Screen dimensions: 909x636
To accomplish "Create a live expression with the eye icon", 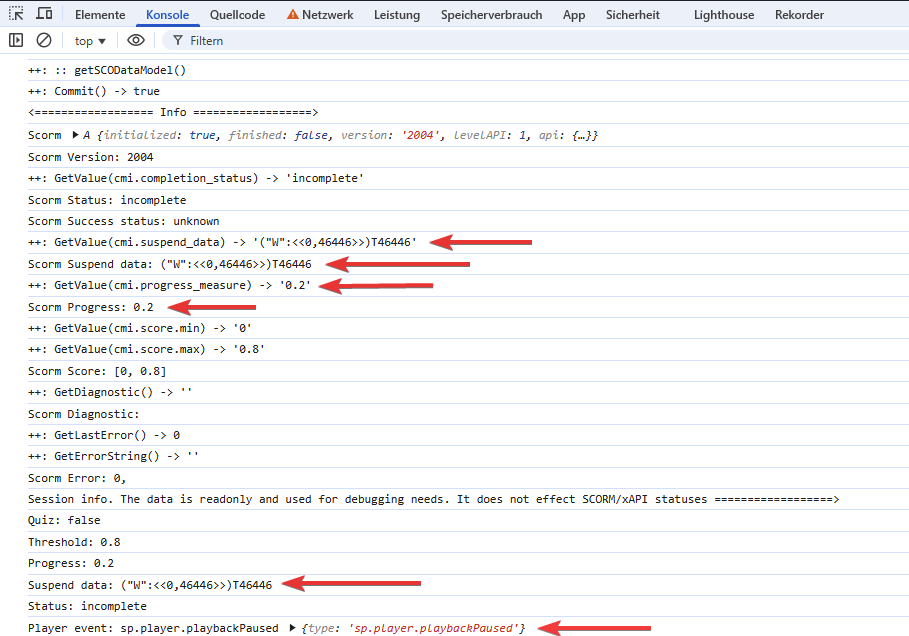I will 135,40.
